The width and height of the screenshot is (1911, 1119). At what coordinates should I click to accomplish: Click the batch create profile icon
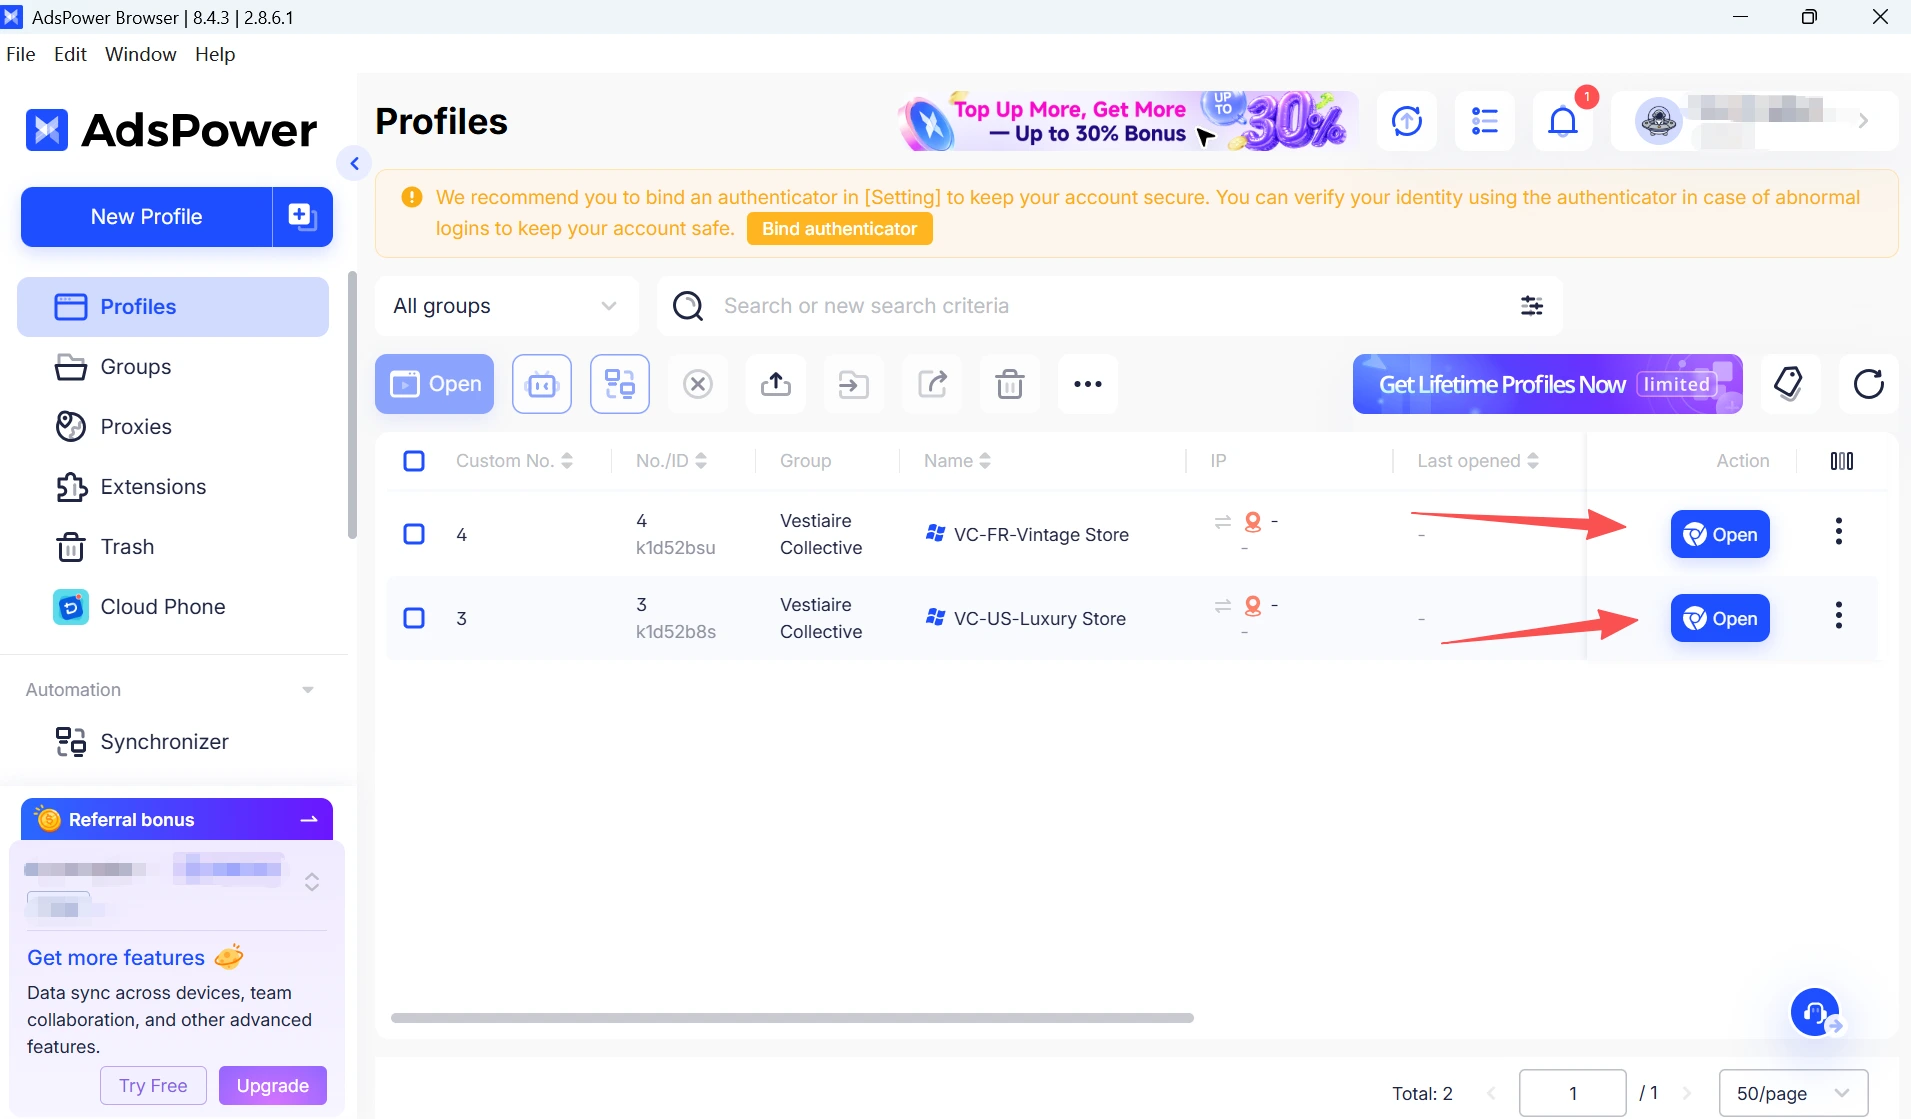(x=302, y=216)
